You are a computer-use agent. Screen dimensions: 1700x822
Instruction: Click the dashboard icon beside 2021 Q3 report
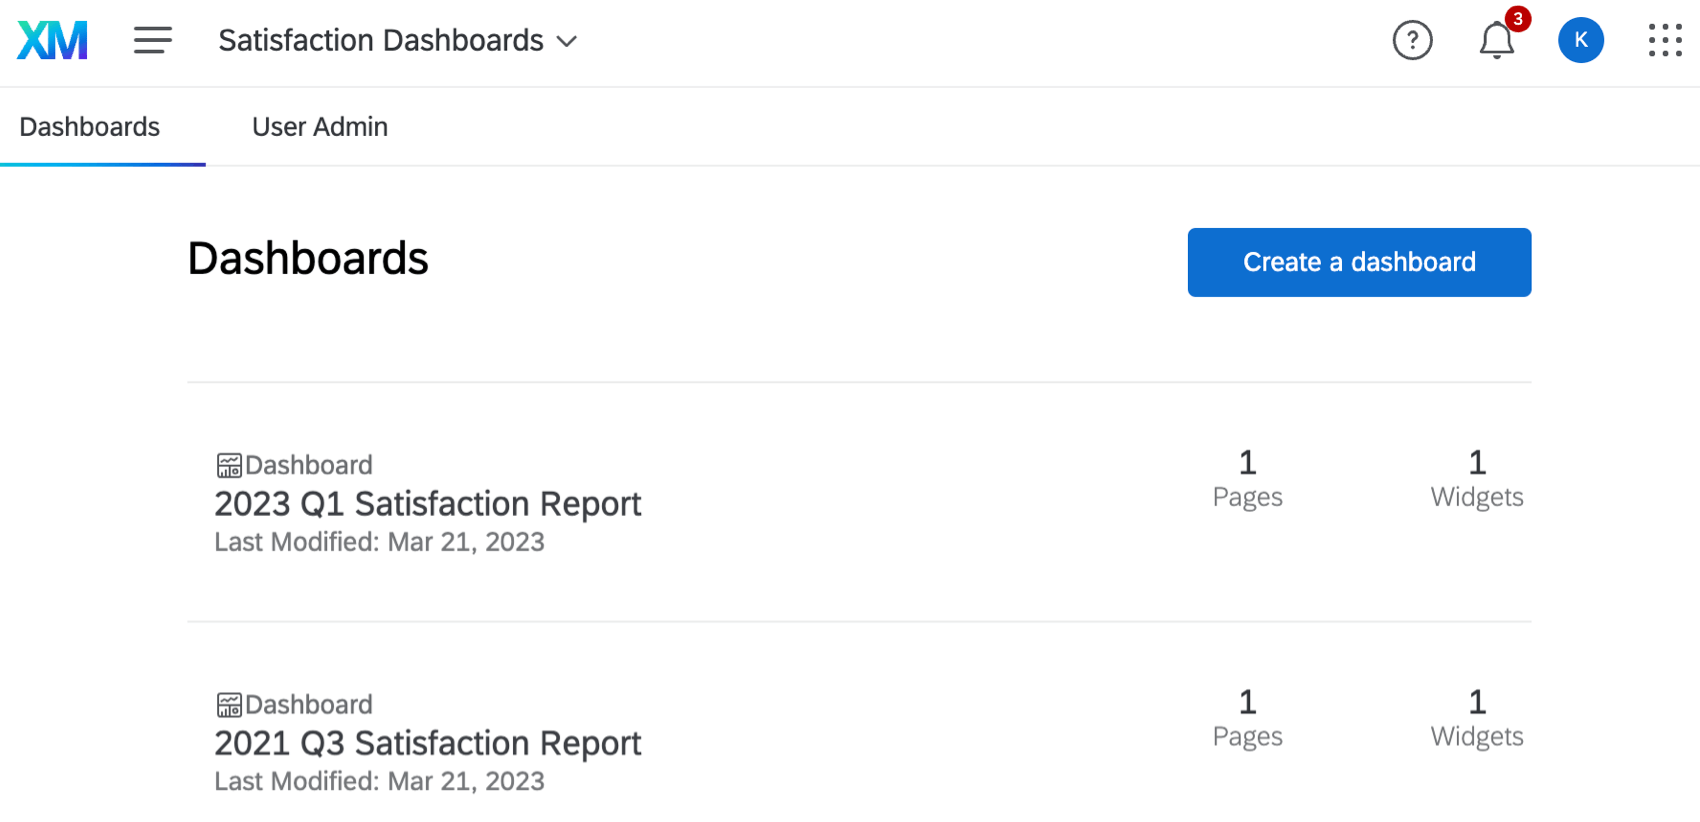click(x=228, y=704)
